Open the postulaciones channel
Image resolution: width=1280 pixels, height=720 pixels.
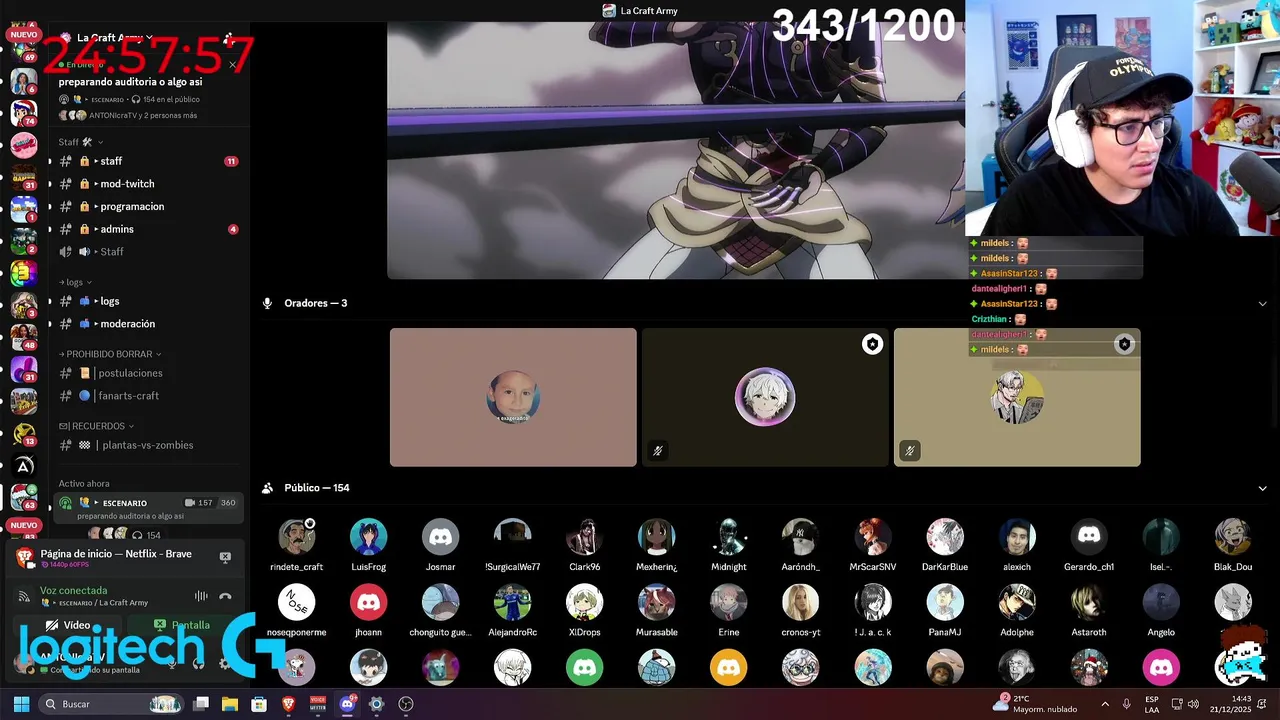pyautogui.click(x=148, y=373)
